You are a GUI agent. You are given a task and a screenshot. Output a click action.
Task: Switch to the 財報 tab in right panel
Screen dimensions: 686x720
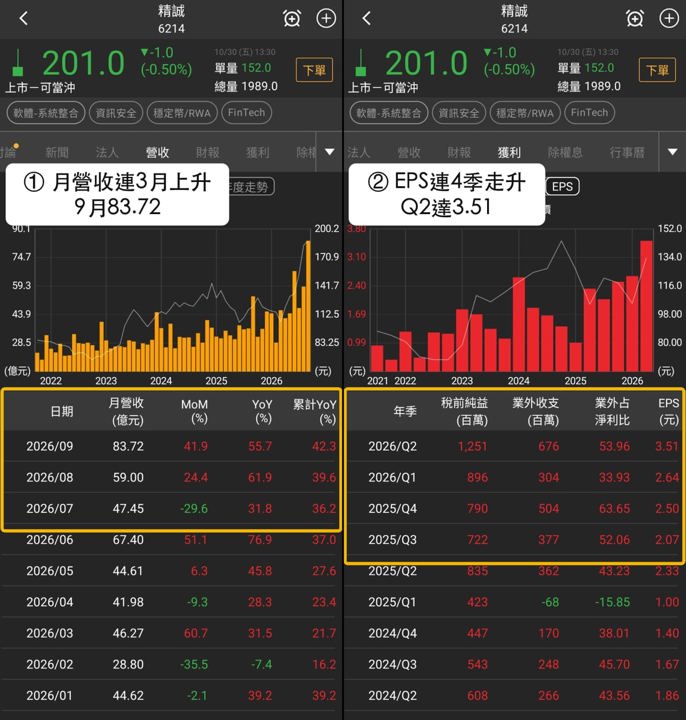[459, 152]
